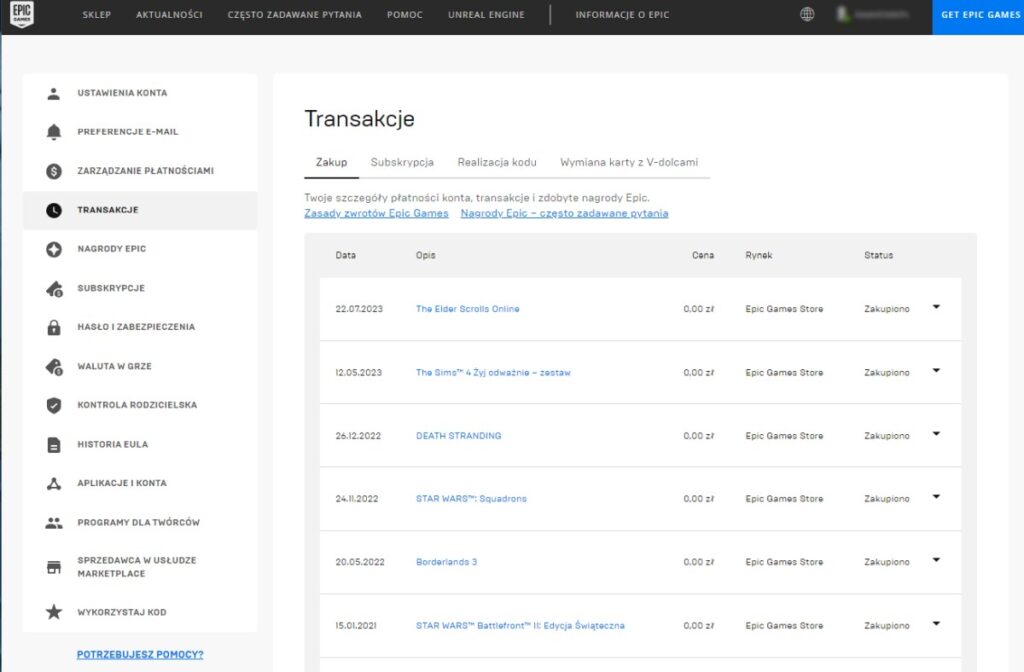The image size is (1024, 672).
Task: Open the STAR WARS: Squadrons link
Action: pos(471,499)
